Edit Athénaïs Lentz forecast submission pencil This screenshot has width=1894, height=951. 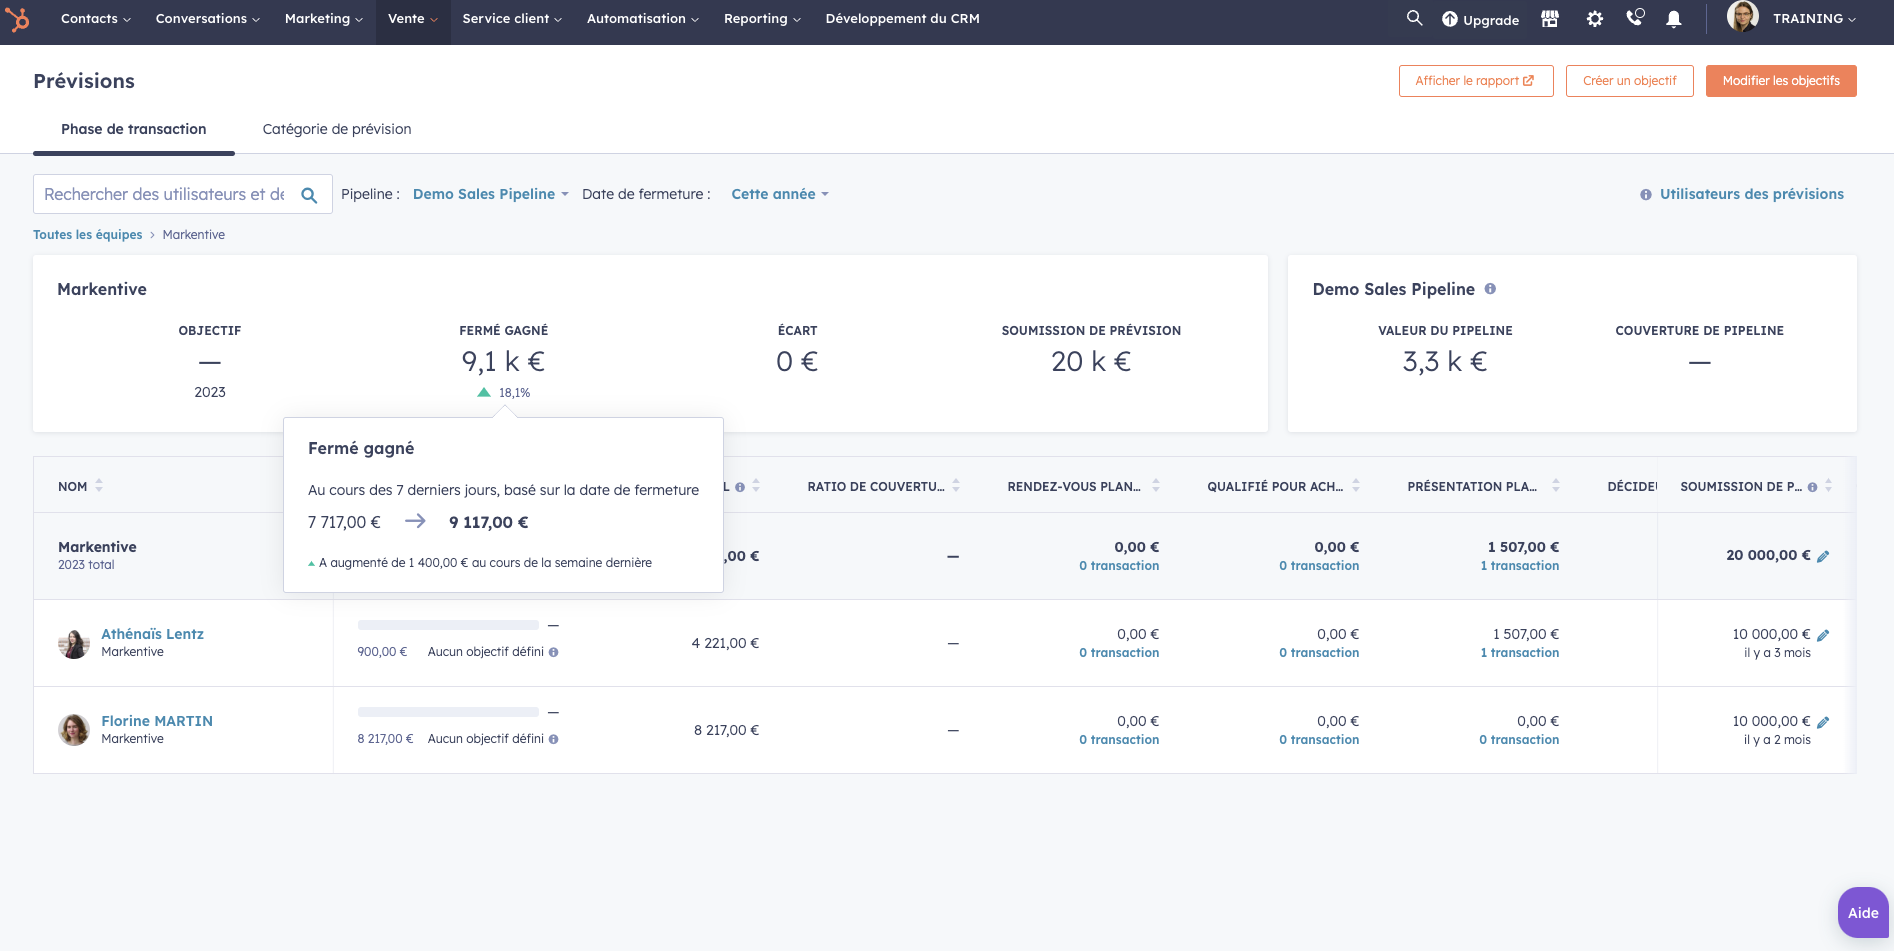tap(1823, 635)
